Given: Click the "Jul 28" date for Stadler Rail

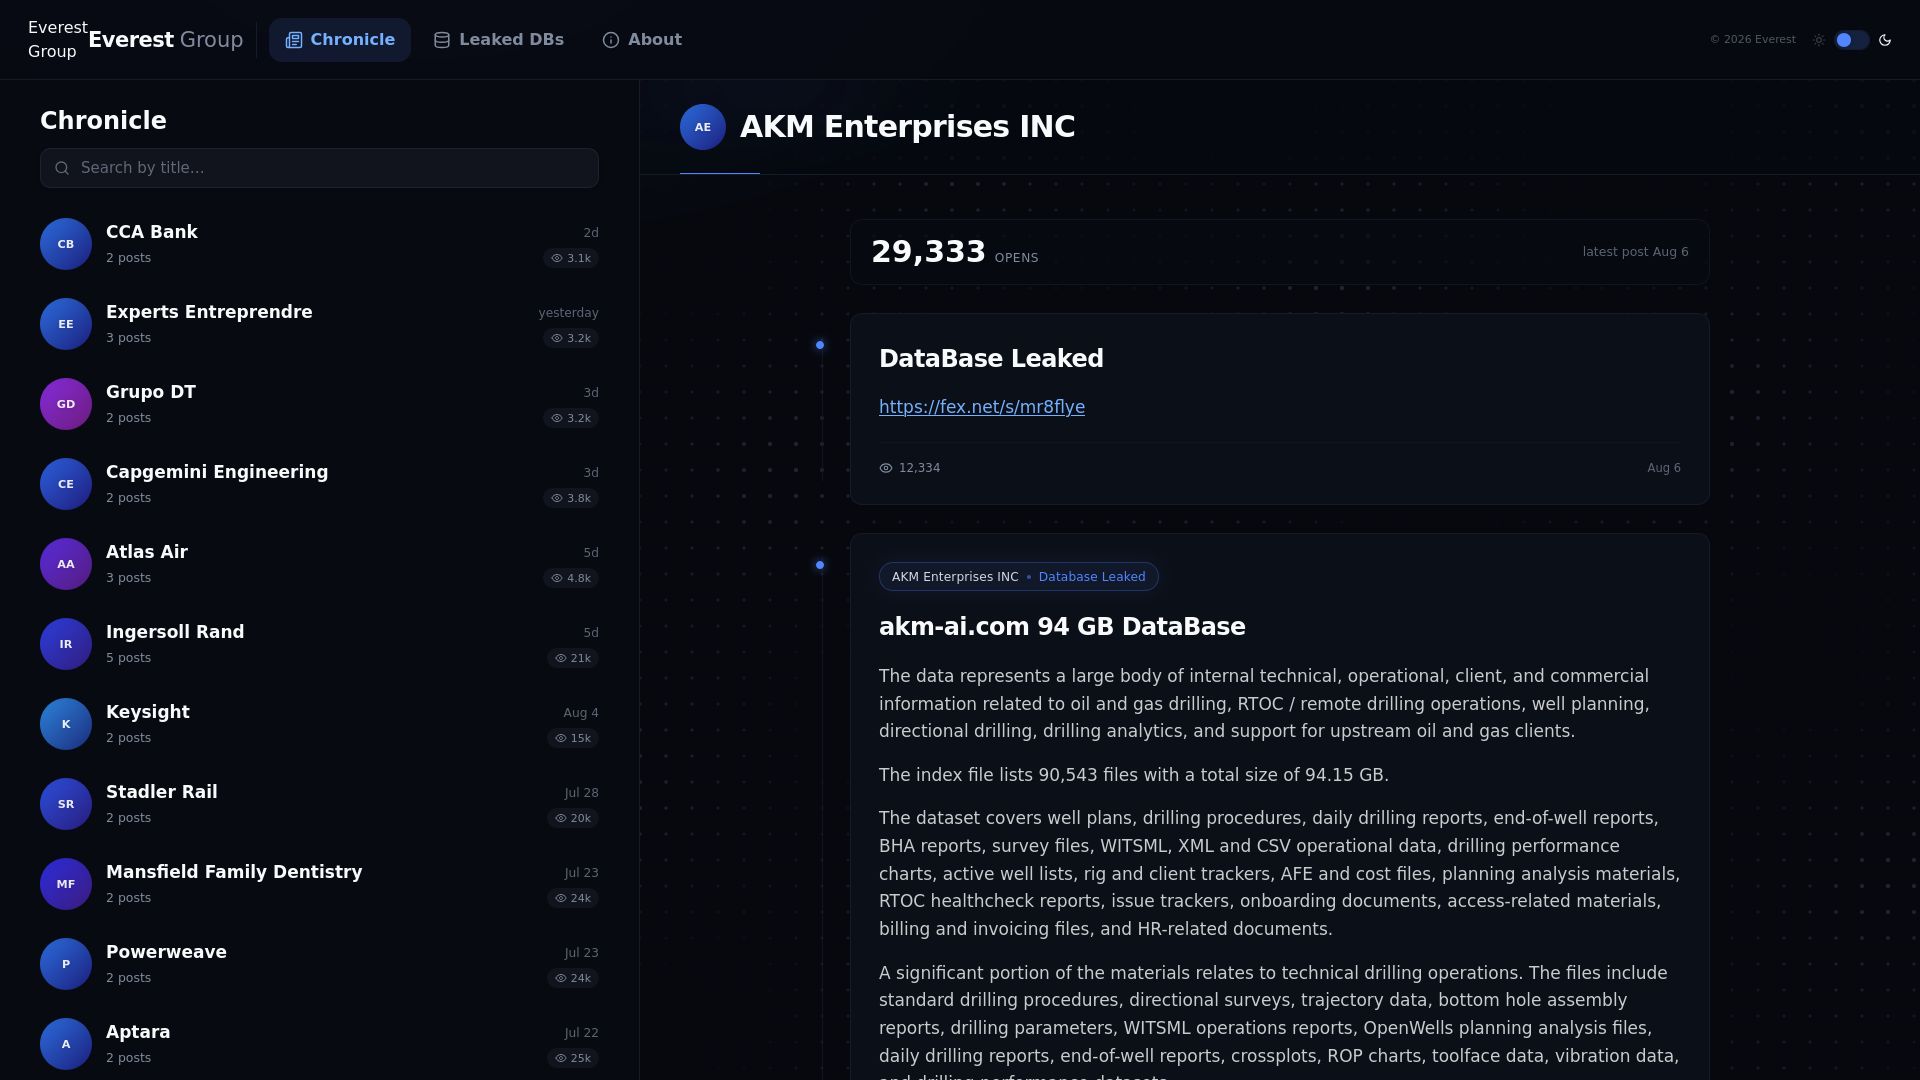Looking at the screenshot, I should pyautogui.click(x=581, y=793).
